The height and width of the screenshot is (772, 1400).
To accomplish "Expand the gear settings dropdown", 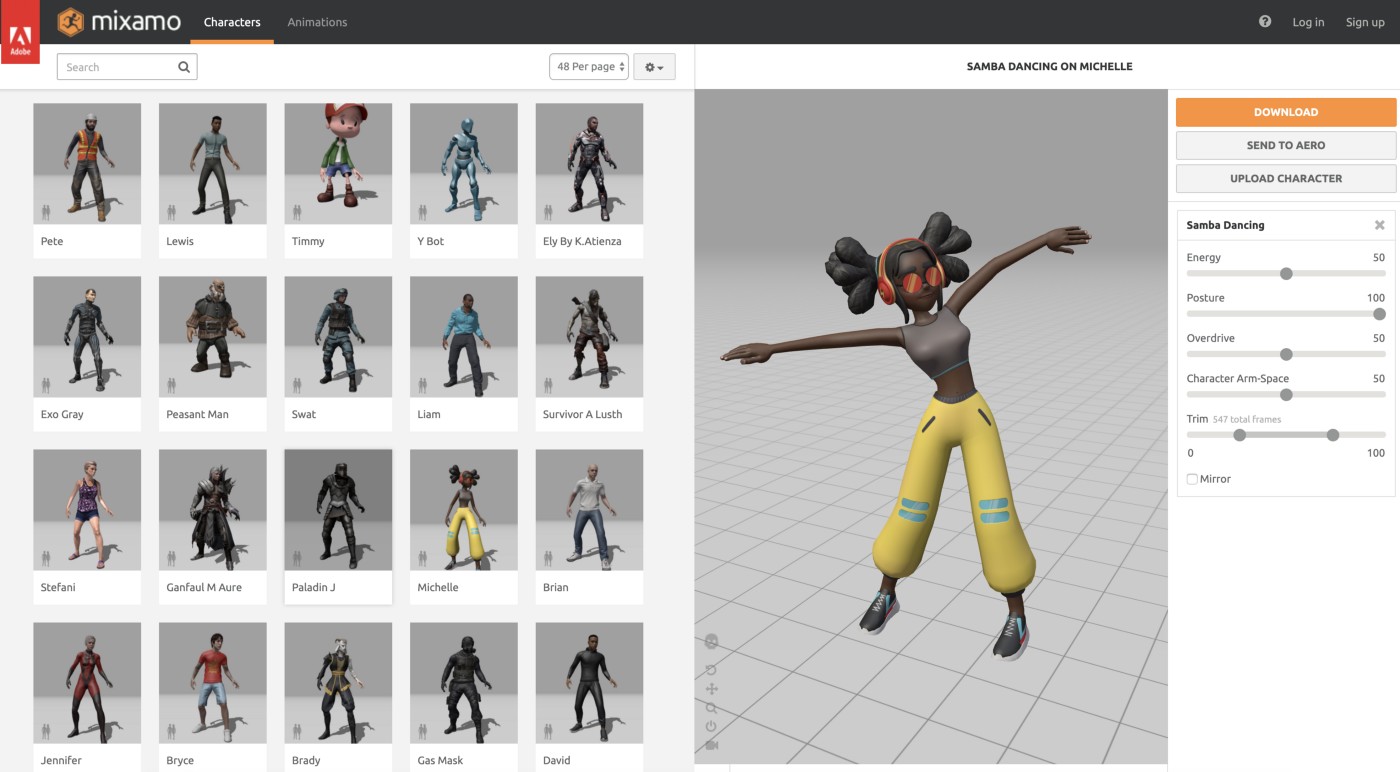I will click(654, 67).
